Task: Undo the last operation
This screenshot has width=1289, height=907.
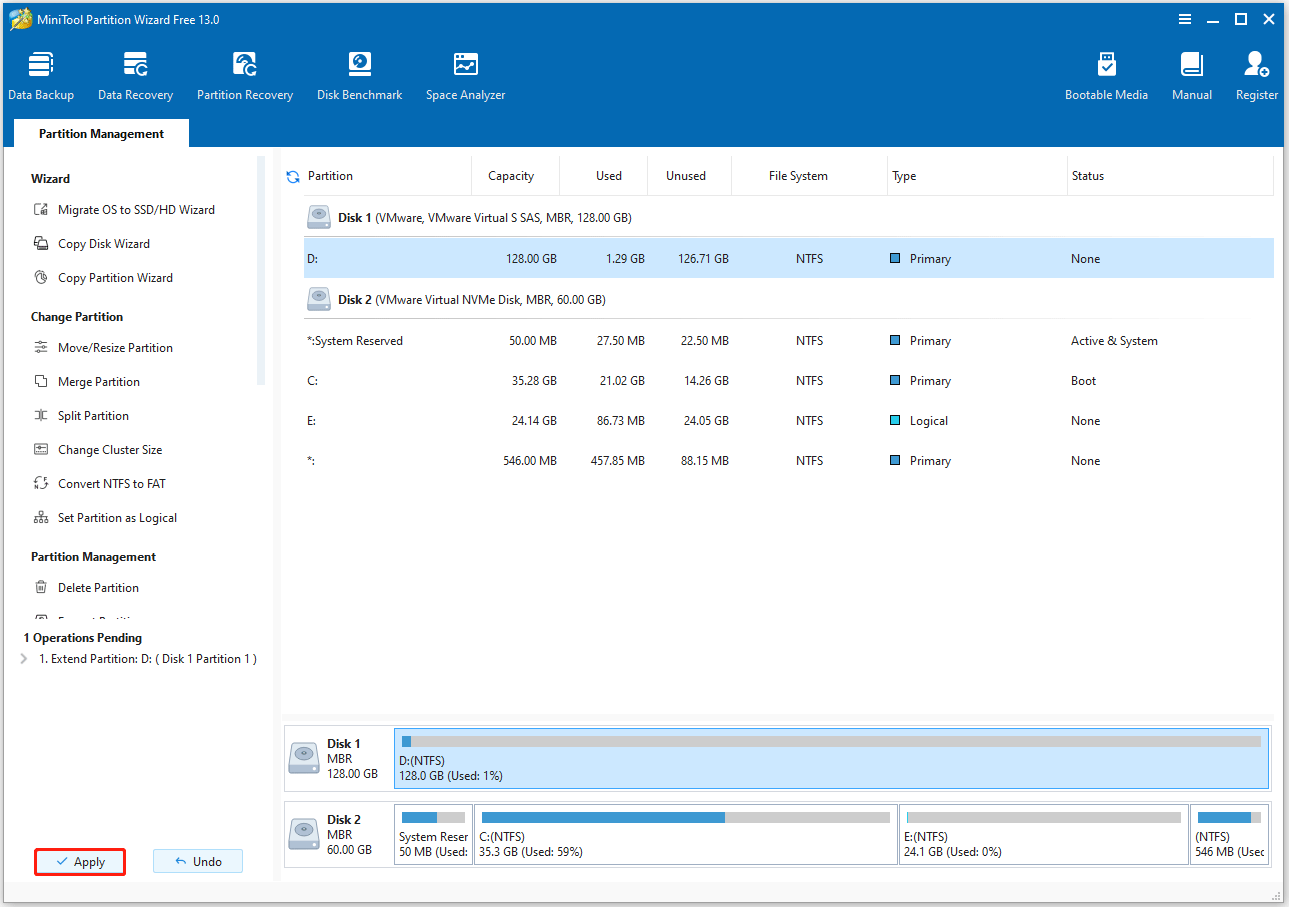Action: click(197, 861)
